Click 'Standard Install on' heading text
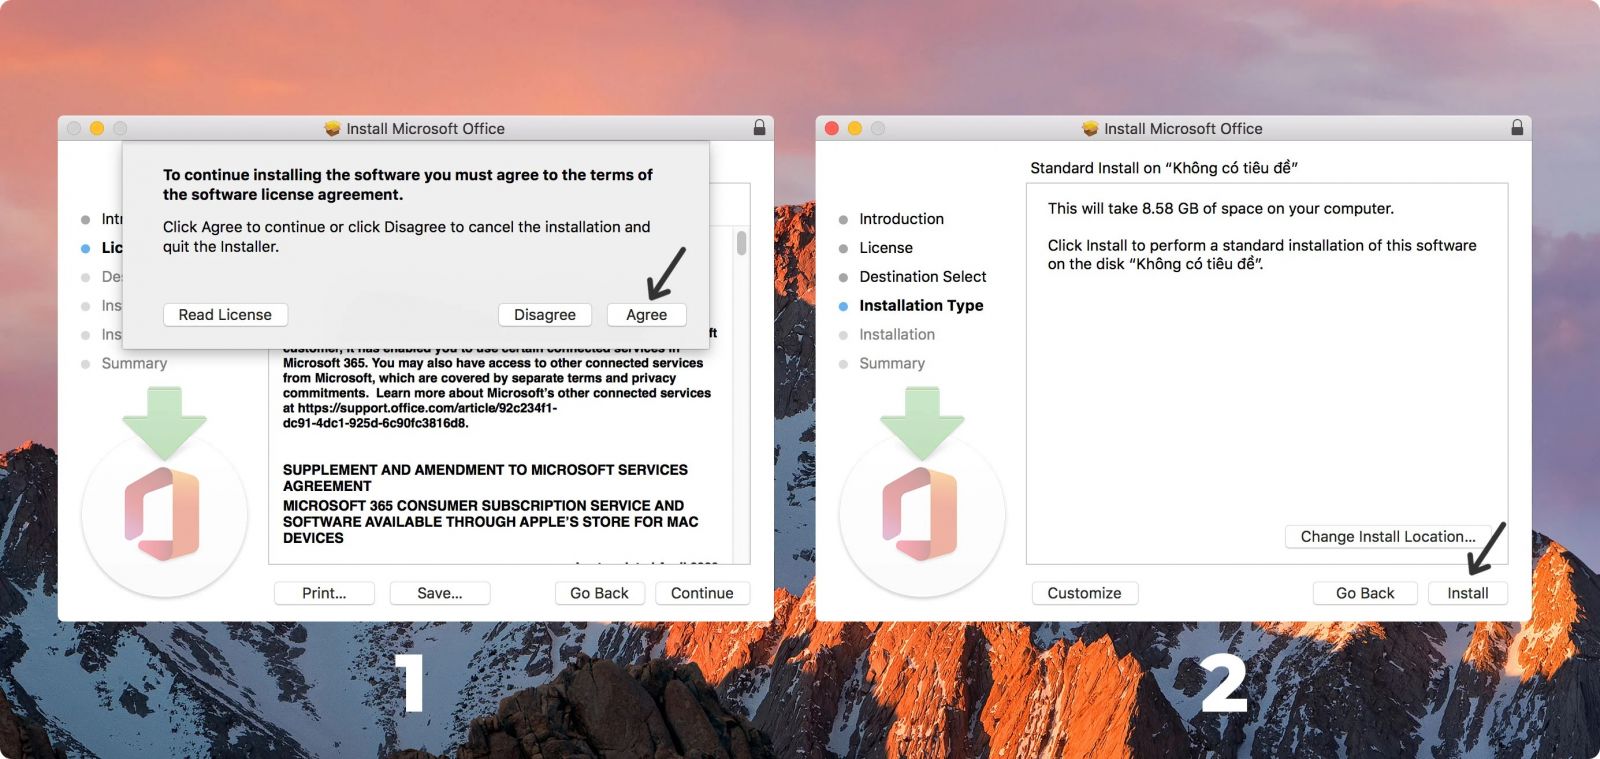The height and width of the screenshot is (759, 1600). pos(1163,168)
